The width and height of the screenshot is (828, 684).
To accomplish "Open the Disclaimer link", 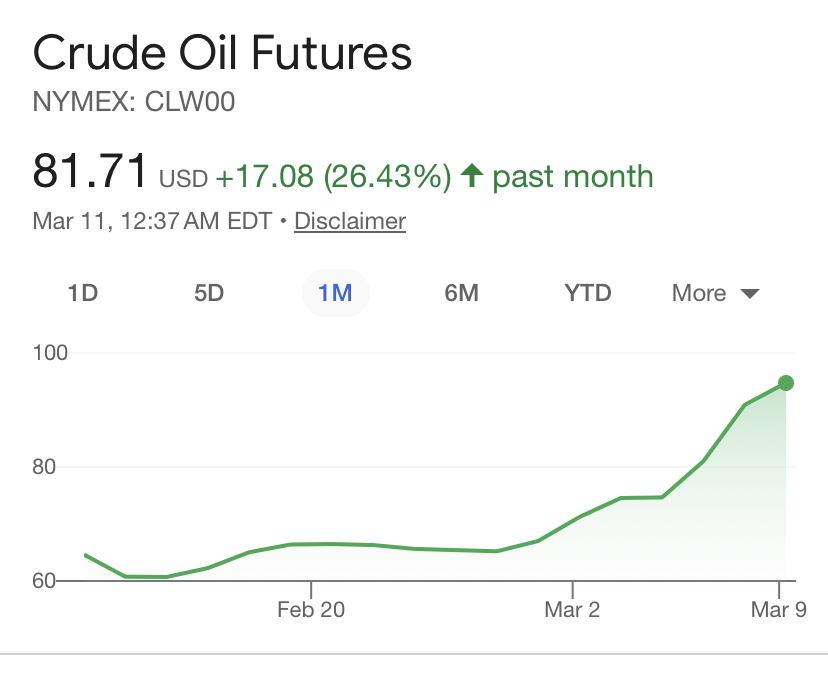I will tap(350, 221).
